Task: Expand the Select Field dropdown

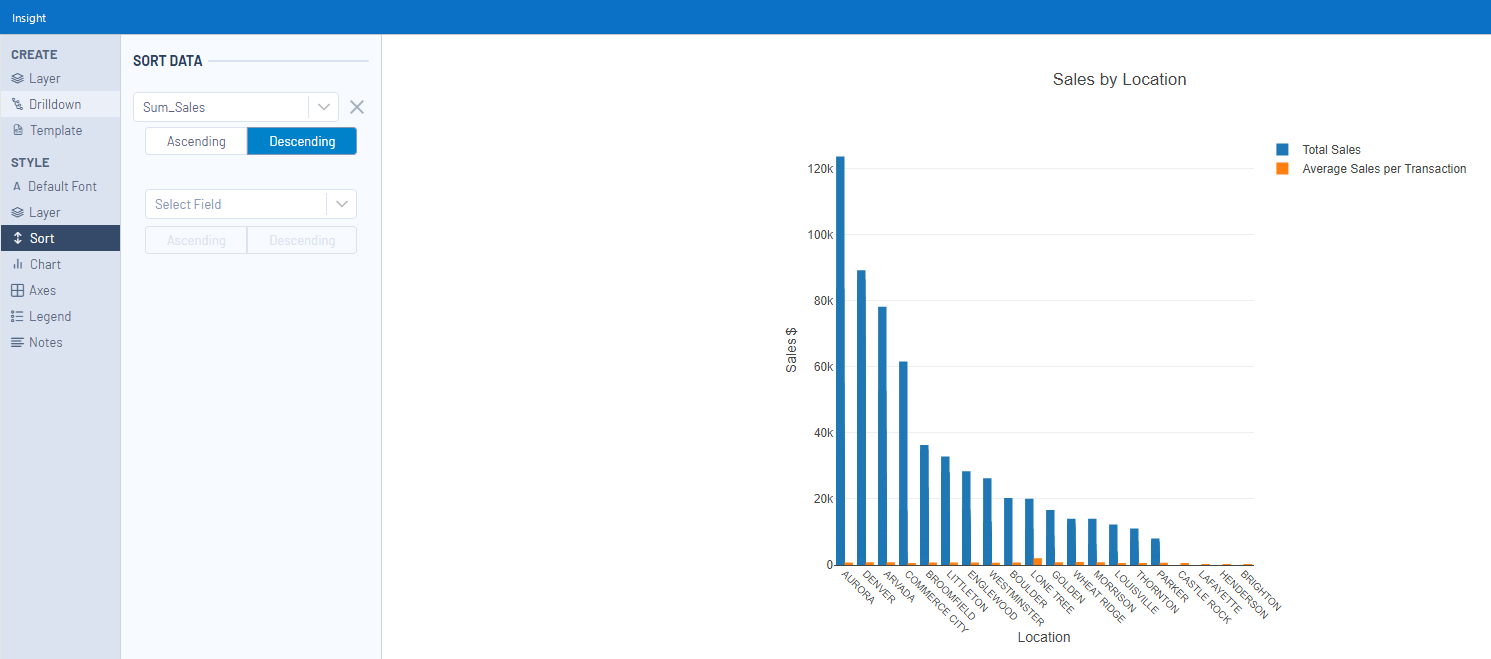Action: pyautogui.click(x=342, y=204)
